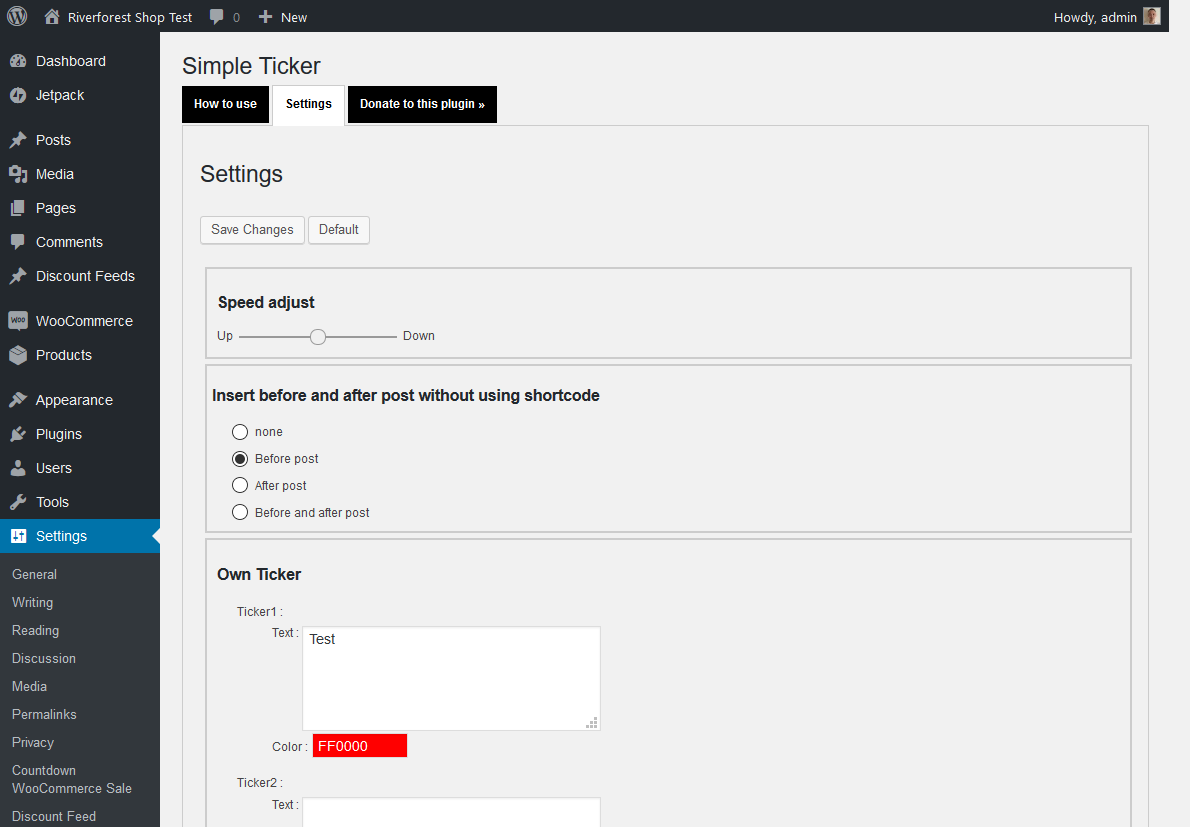Select the "After post" radio option

[x=240, y=486]
